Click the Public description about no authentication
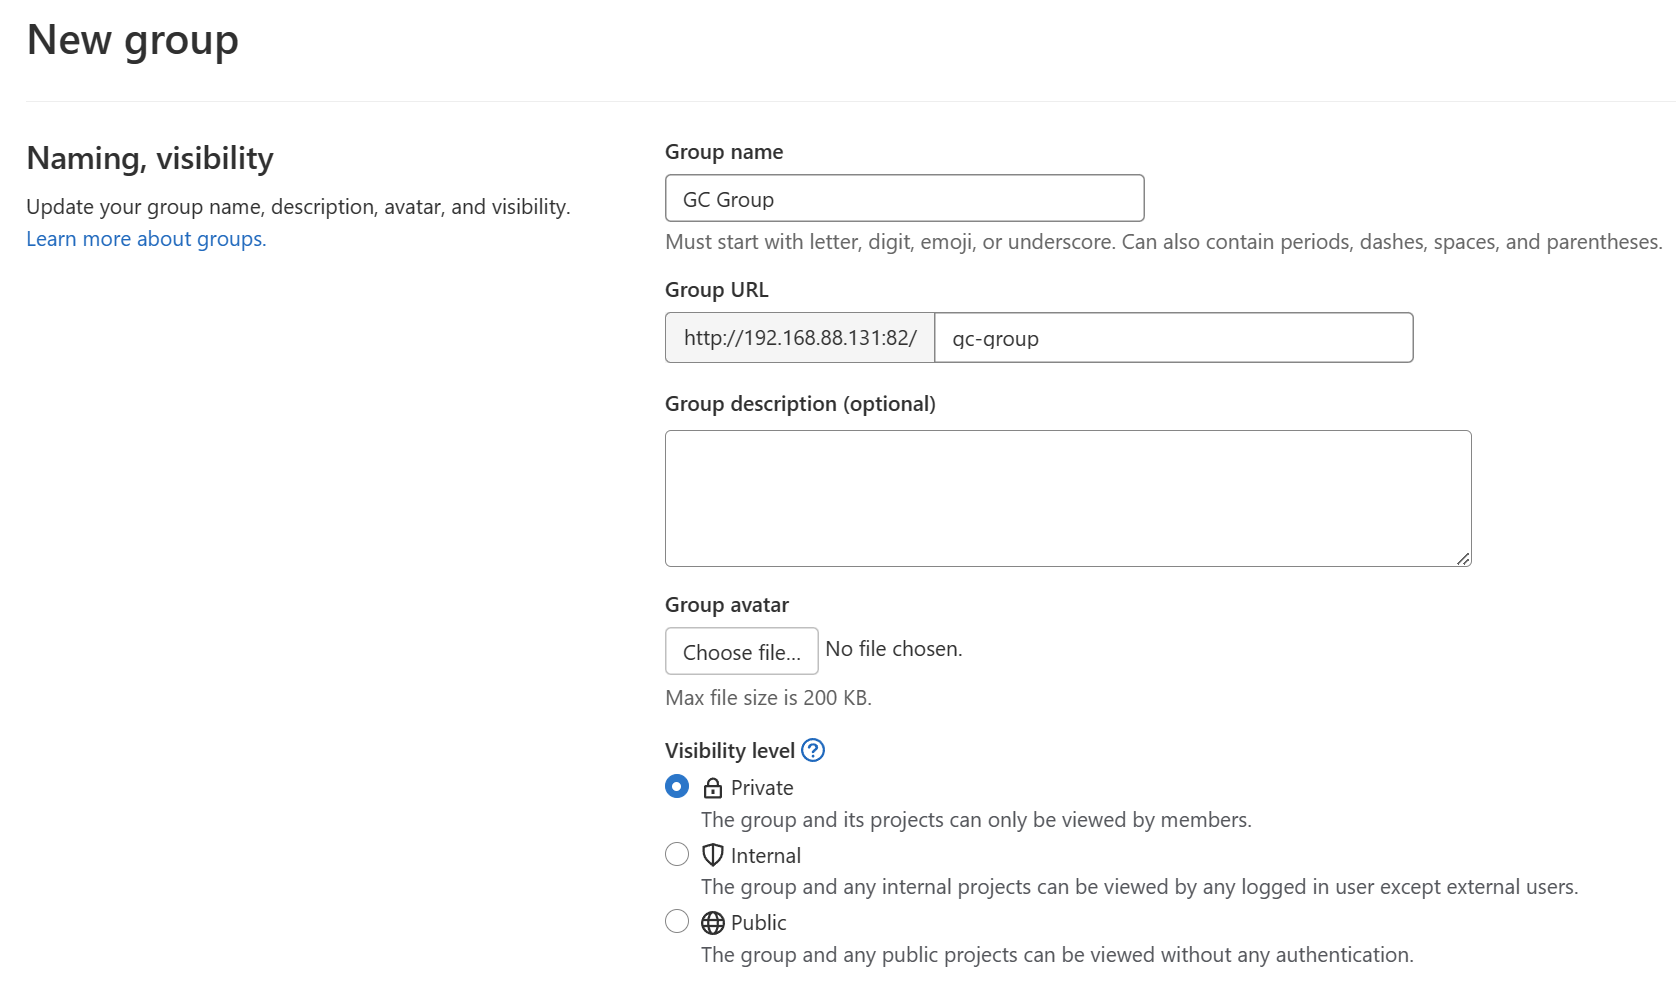The width and height of the screenshot is (1676, 984). click(1057, 955)
